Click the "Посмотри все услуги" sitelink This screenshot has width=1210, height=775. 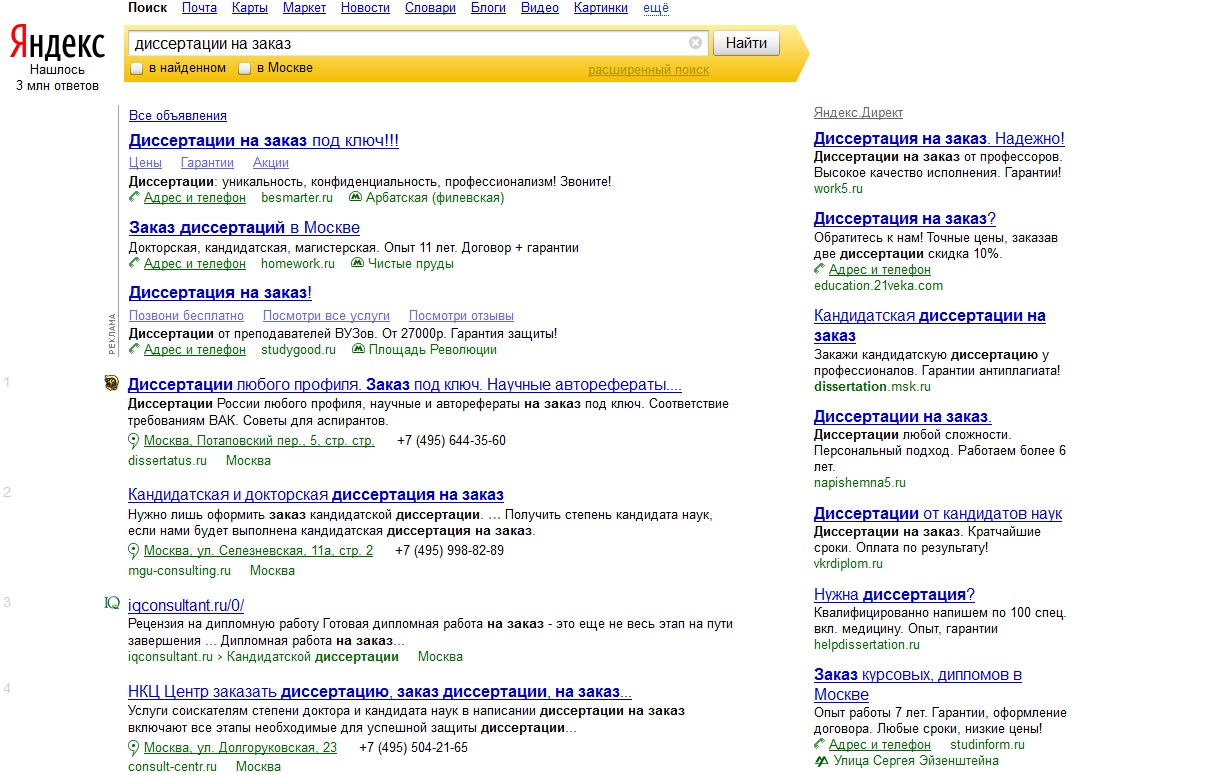click(x=326, y=315)
